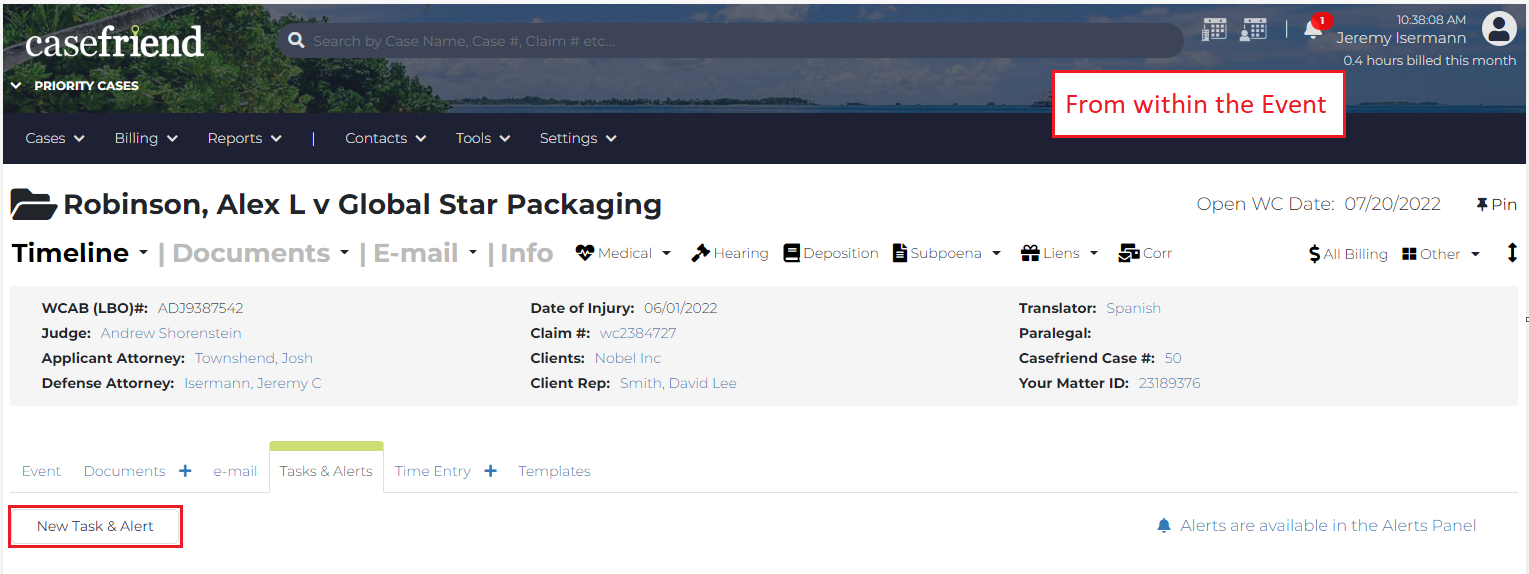Add a document with the Documents plus
This screenshot has width=1529, height=574.
coord(185,470)
